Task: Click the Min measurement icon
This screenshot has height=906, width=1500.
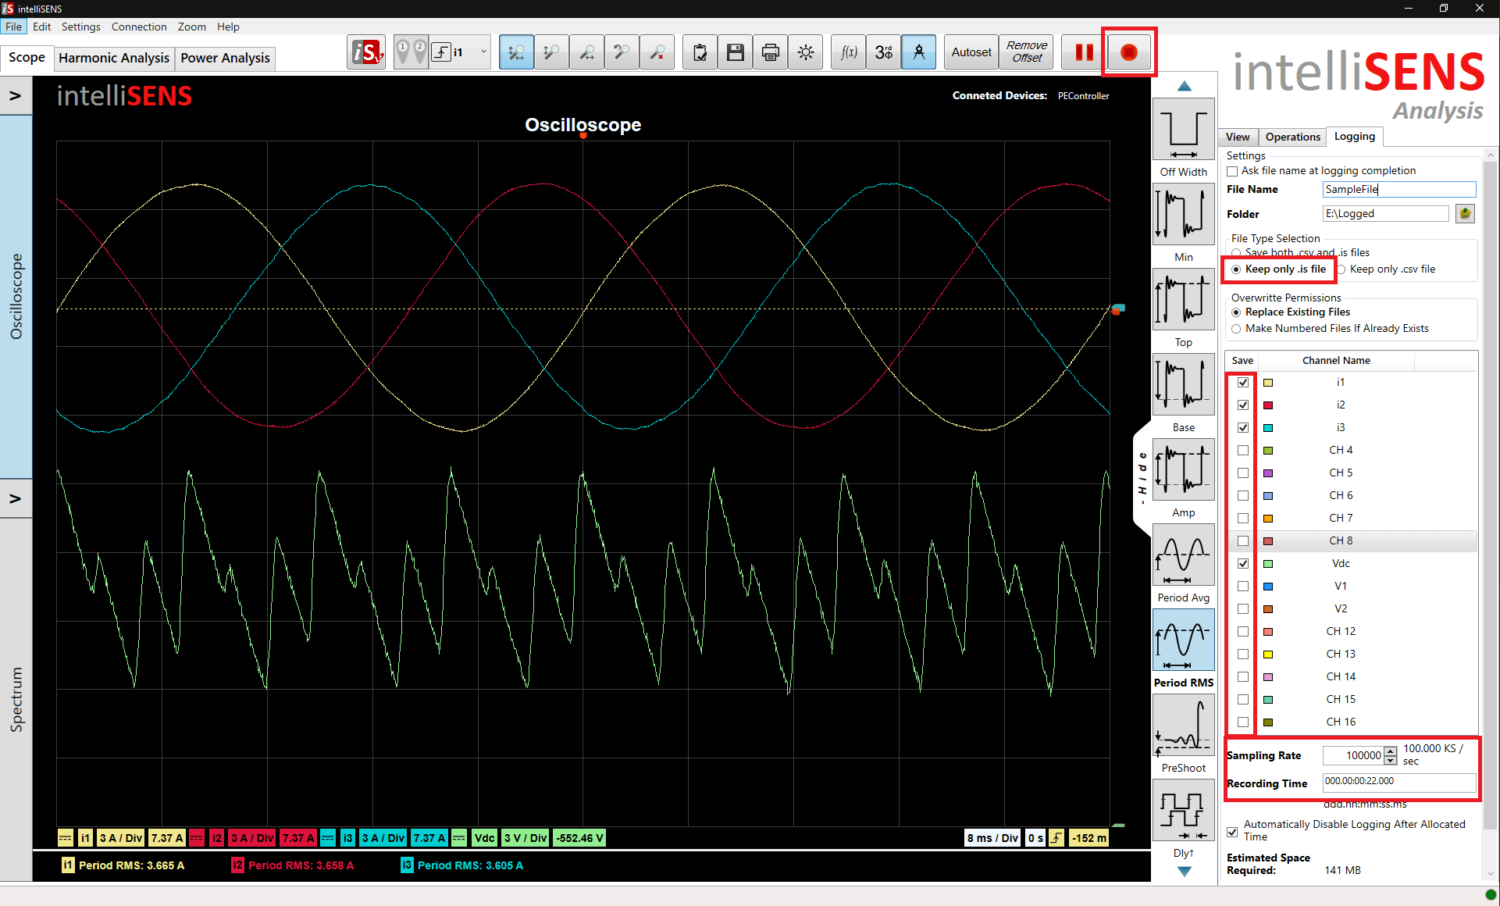Action: tap(1183, 214)
